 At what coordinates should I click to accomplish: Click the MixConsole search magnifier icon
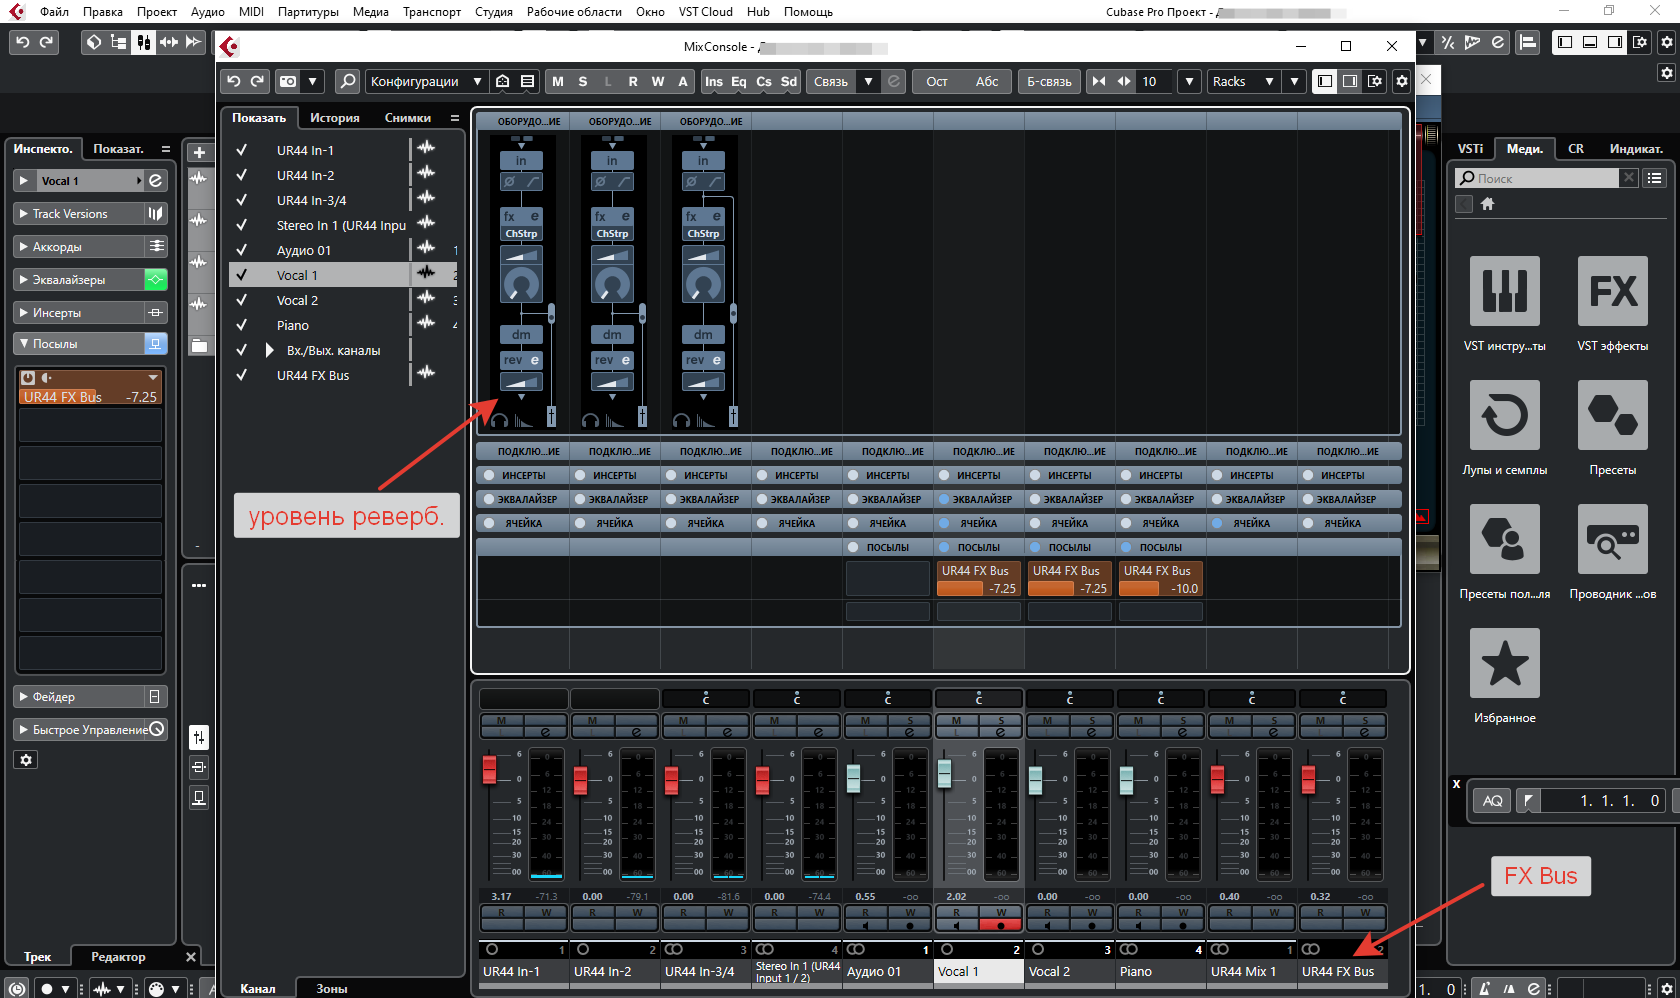(347, 81)
